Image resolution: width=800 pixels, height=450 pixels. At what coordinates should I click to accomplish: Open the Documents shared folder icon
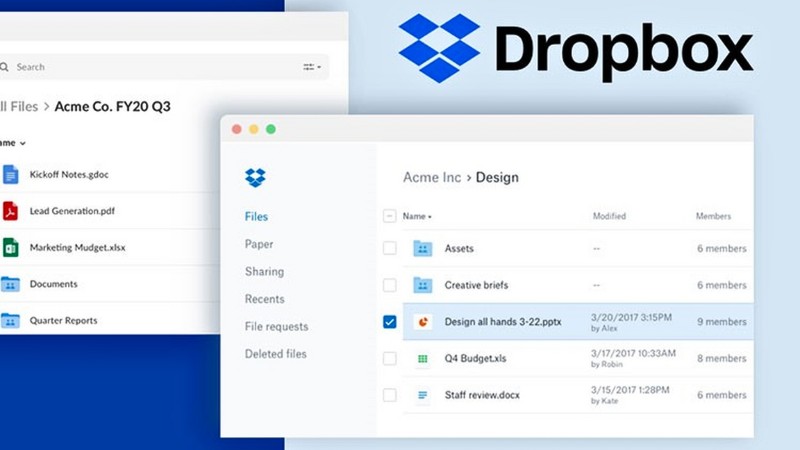click(x=10, y=284)
